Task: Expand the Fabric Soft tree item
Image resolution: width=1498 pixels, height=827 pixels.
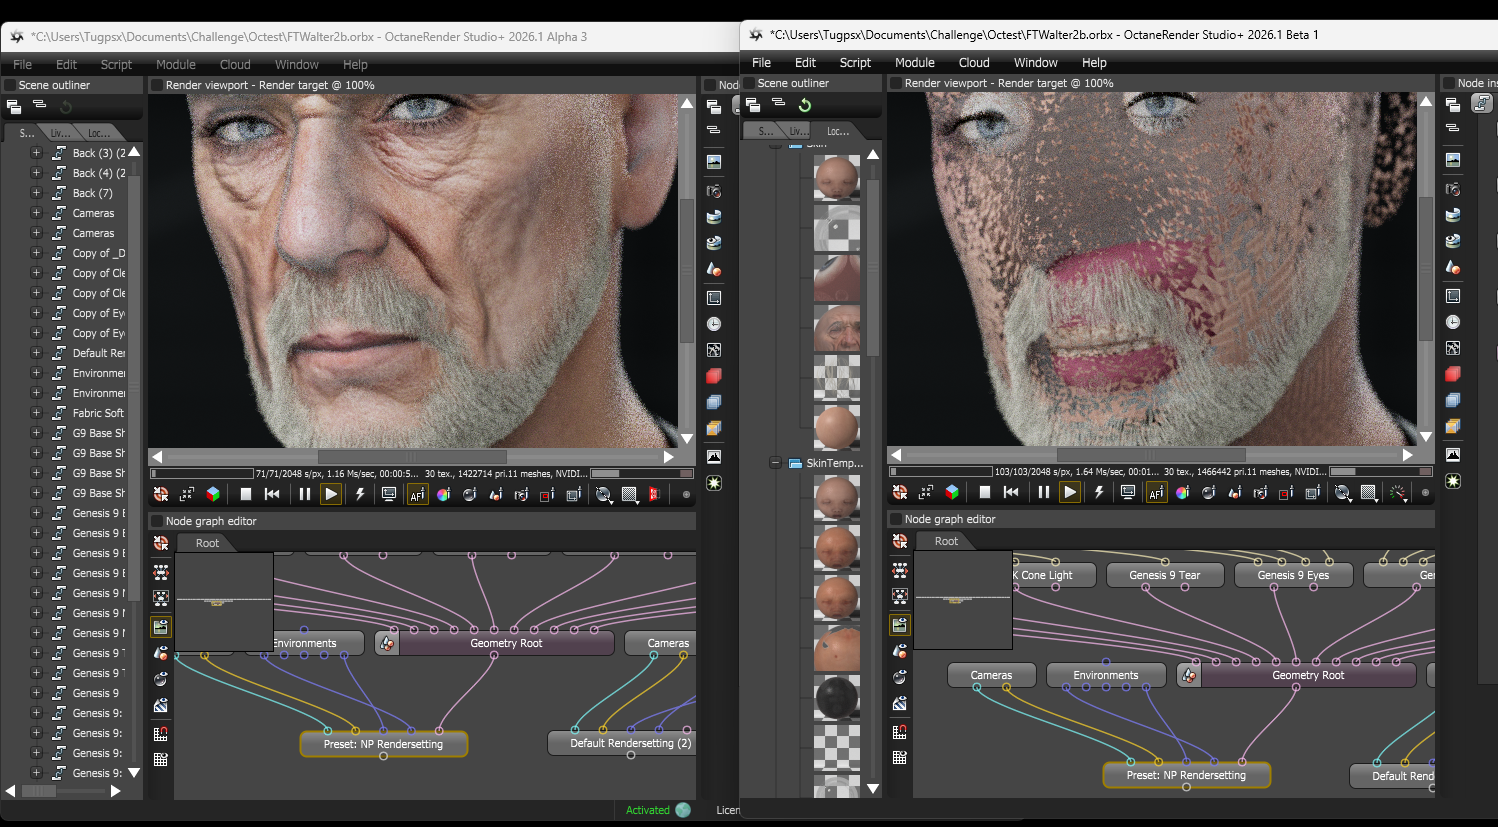Action: click(x=36, y=413)
